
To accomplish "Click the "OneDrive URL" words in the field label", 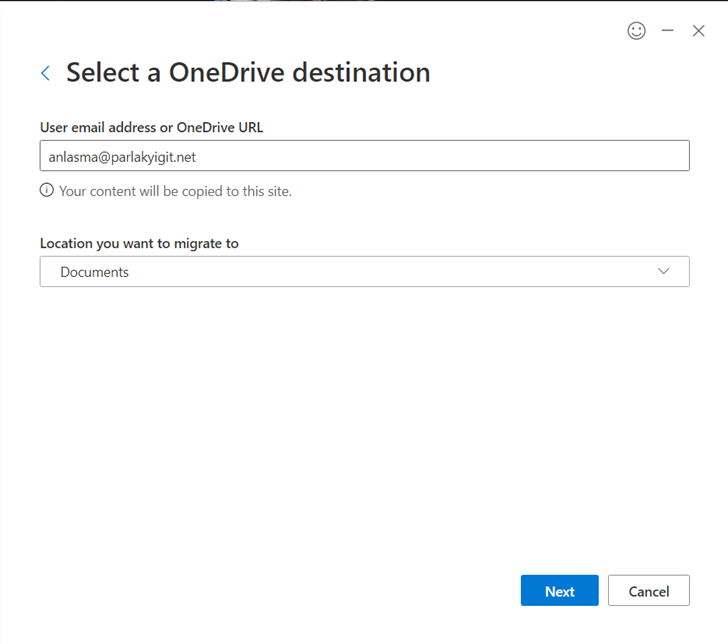I will (x=220, y=128).
